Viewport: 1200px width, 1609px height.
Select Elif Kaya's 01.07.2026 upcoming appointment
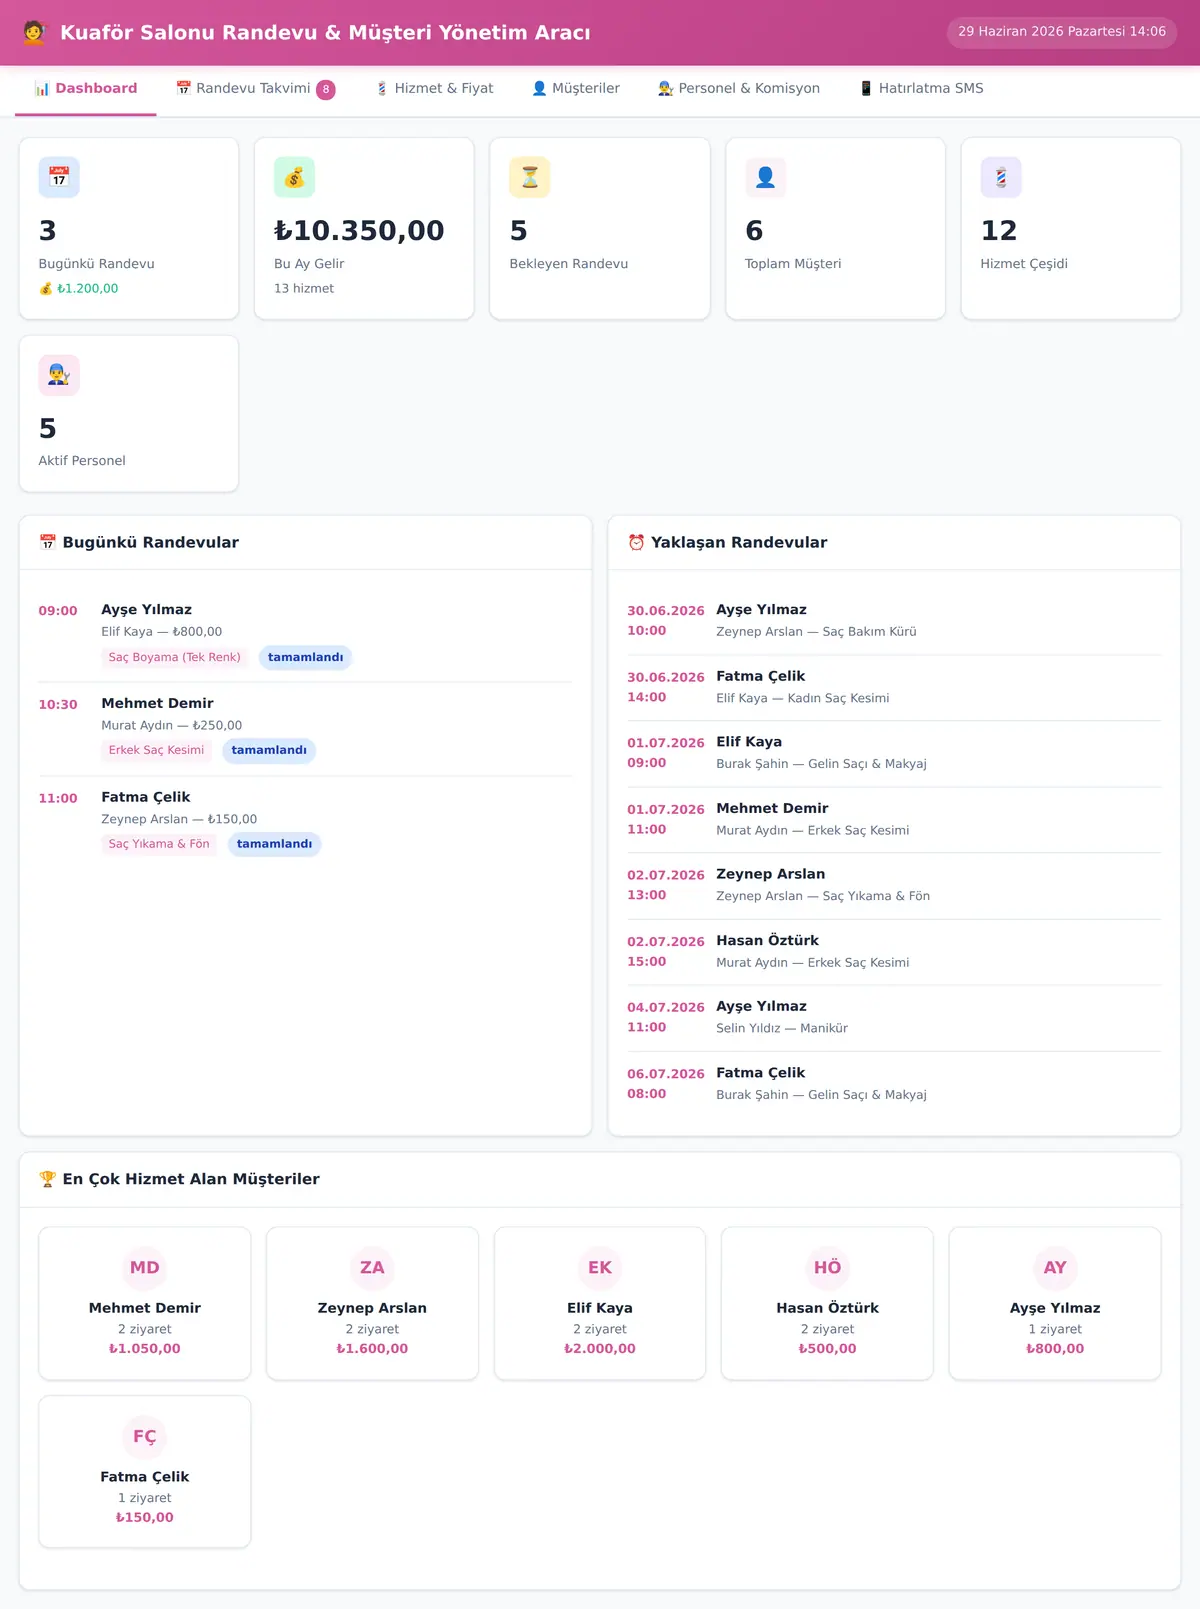coord(894,753)
